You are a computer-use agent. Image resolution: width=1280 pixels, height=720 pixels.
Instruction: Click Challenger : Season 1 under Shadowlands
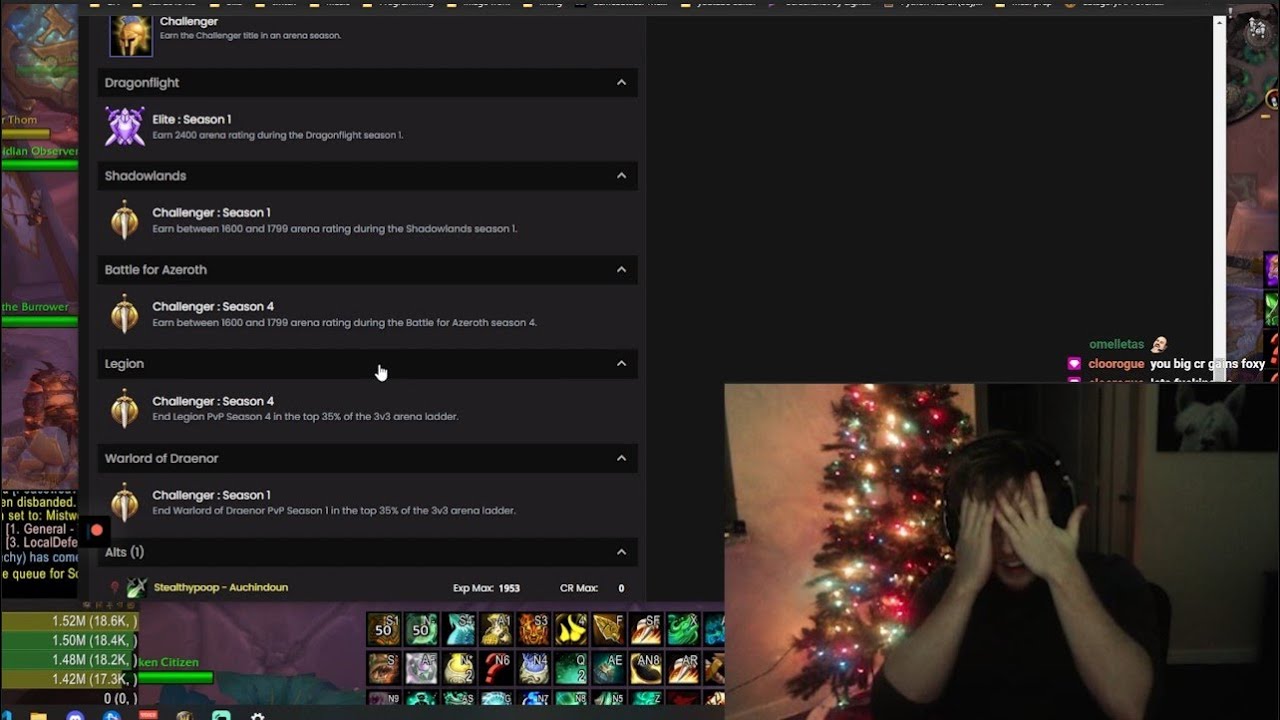pyautogui.click(x=211, y=212)
